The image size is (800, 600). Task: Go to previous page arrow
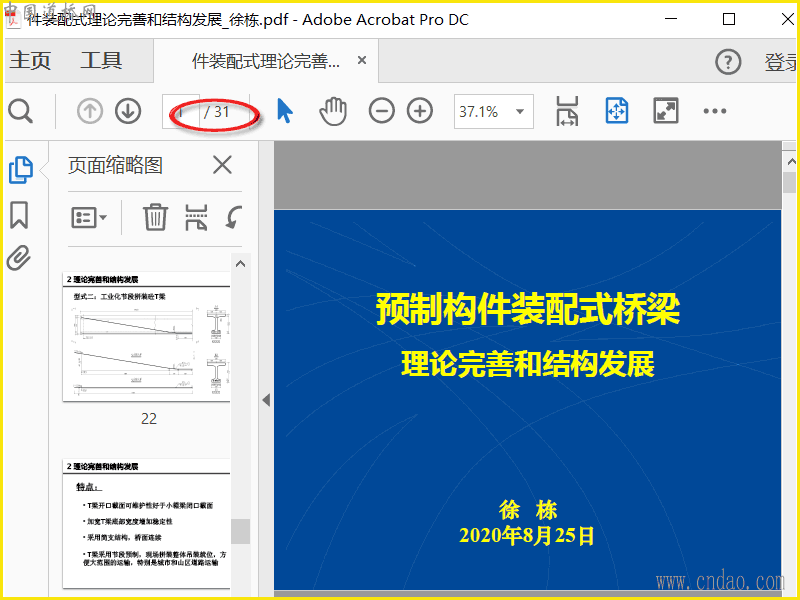click(90, 111)
